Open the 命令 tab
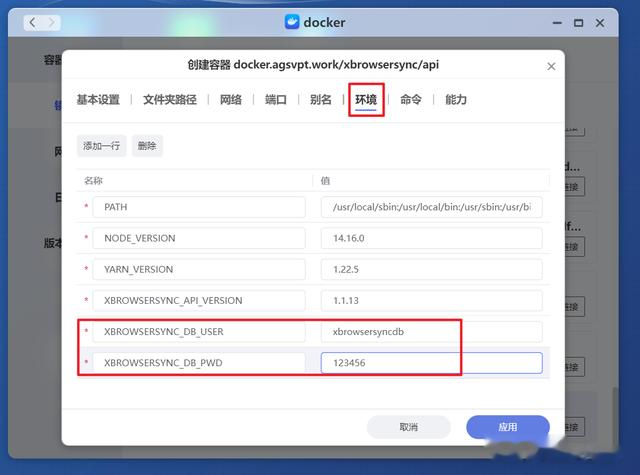640x475 pixels. pos(411,100)
